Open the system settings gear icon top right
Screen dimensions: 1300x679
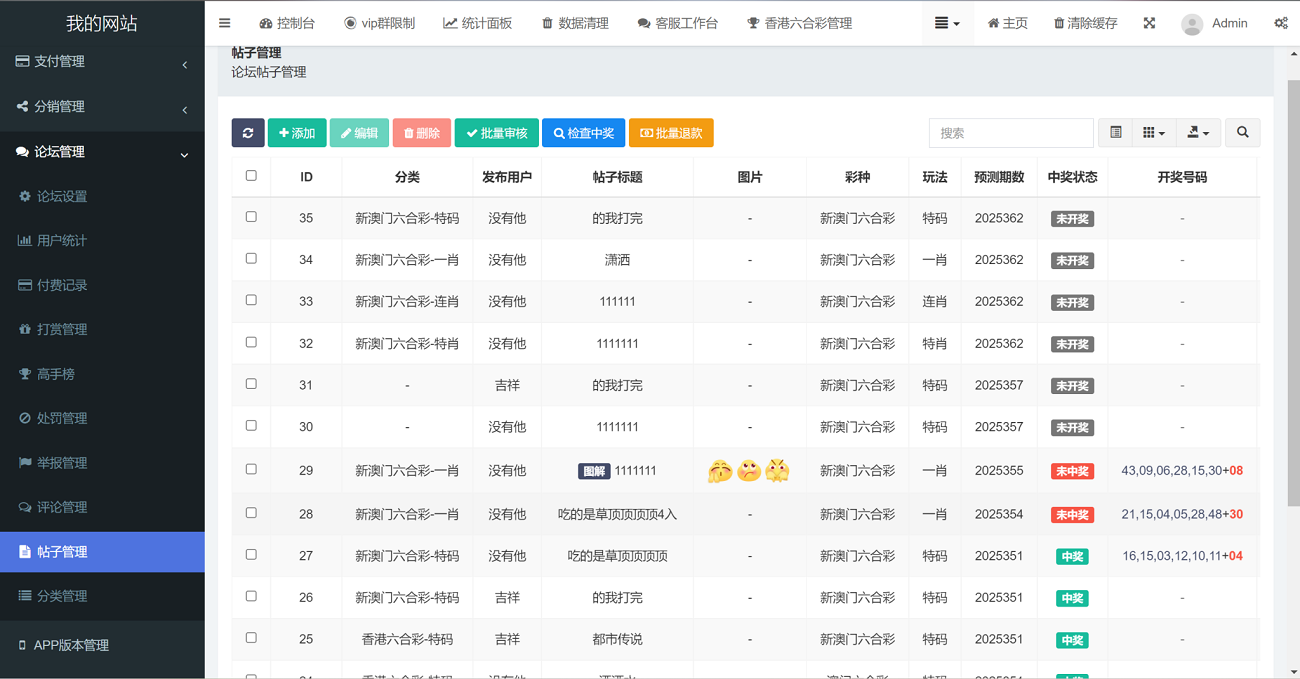pyautogui.click(x=1281, y=22)
